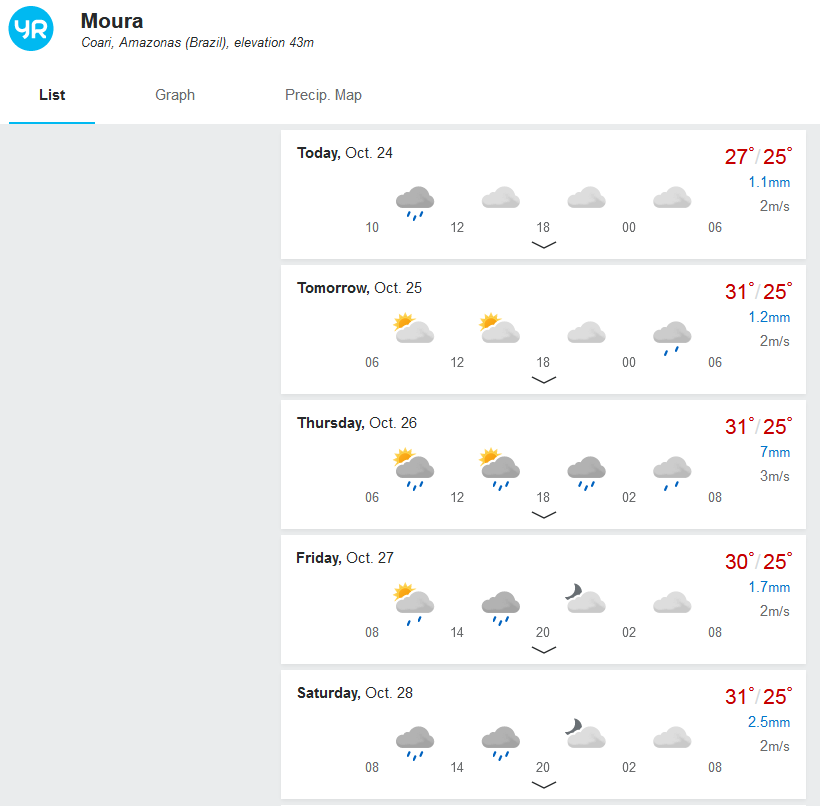Click Friday's 1.7mm precipitation value
This screenshot has height=806, width=820.
769,587
